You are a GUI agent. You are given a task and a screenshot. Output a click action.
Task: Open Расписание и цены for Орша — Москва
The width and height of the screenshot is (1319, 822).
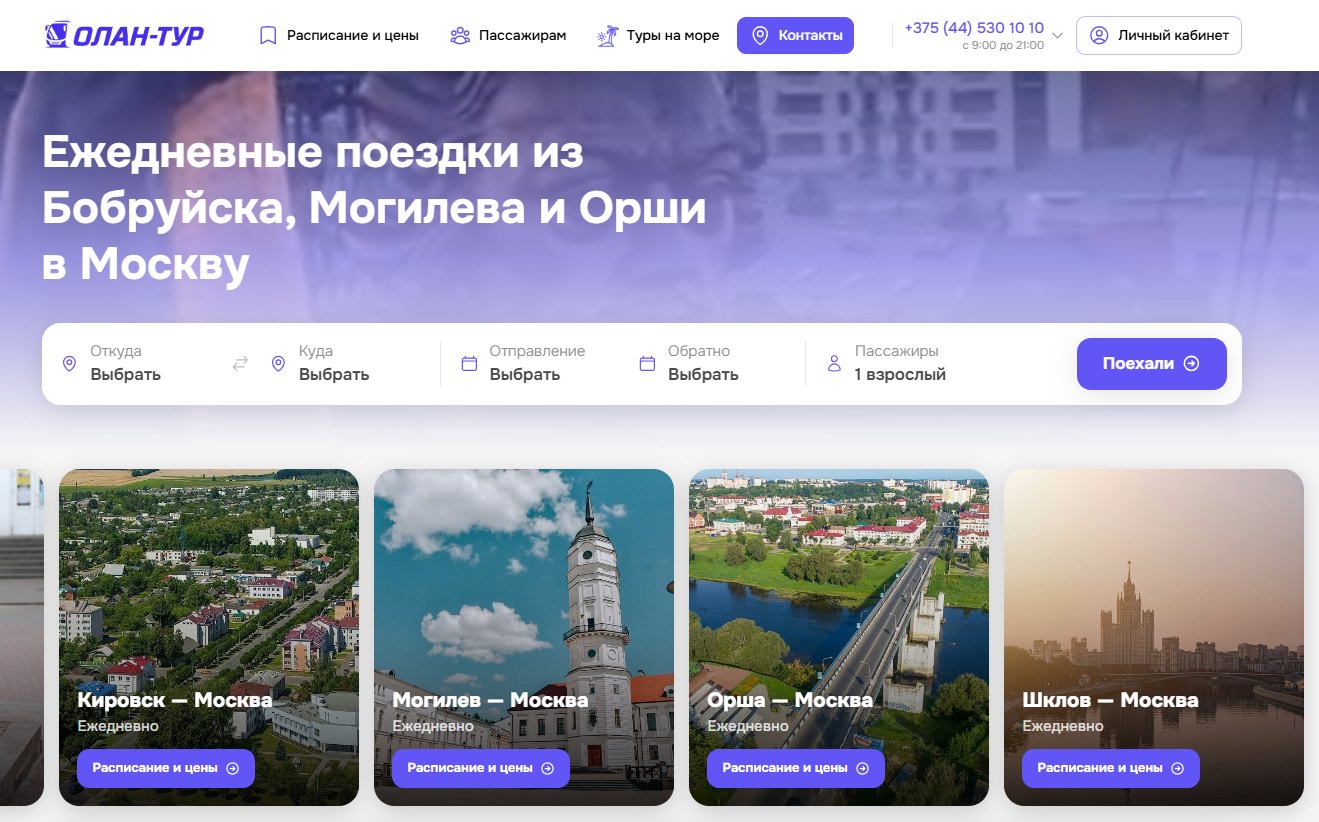[x=796, y=768]
